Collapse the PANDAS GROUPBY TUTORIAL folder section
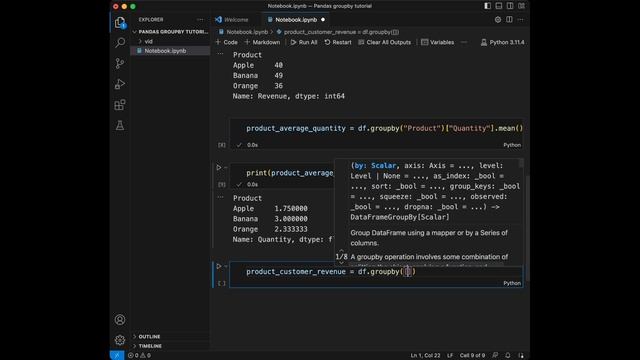 pos(170,32)
